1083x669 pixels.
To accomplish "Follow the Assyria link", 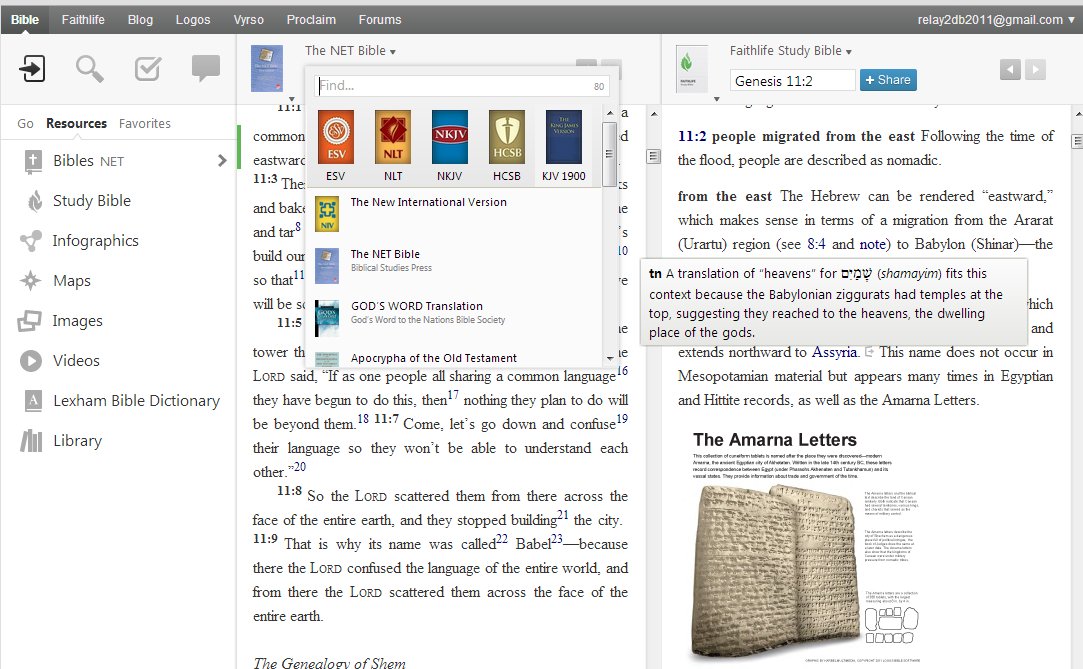I will (834, 353).
